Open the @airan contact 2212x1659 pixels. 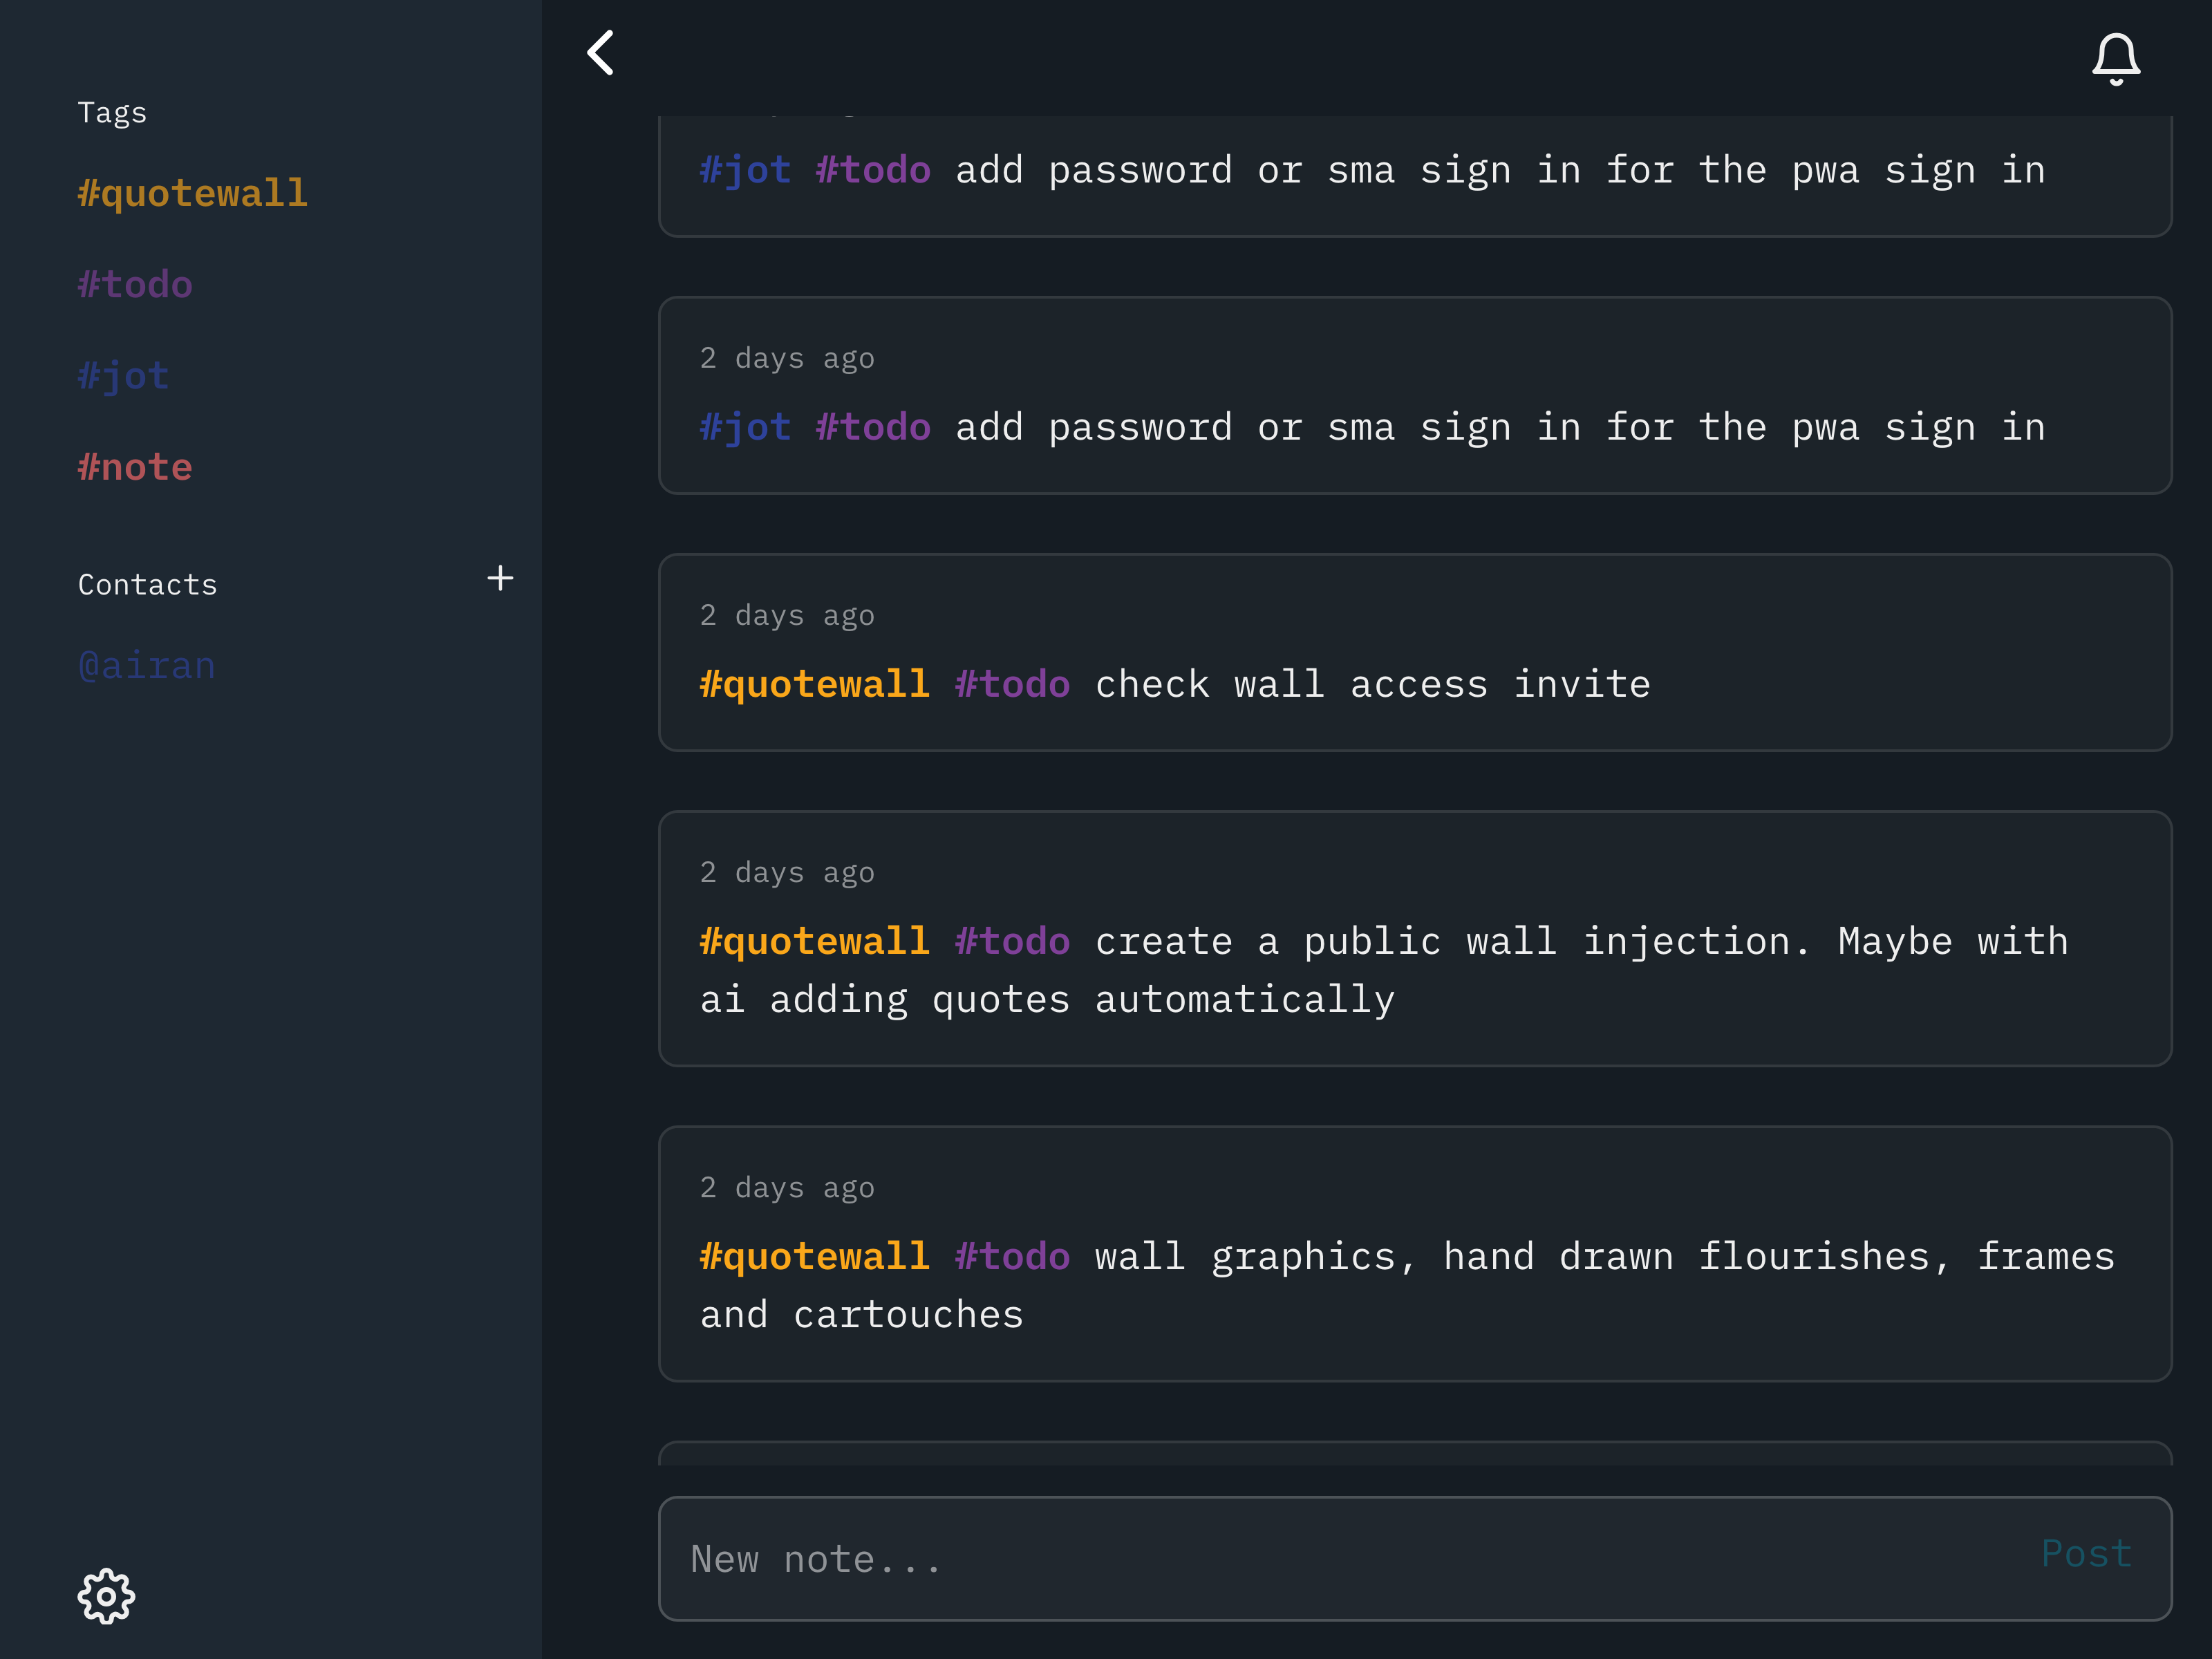147,666
